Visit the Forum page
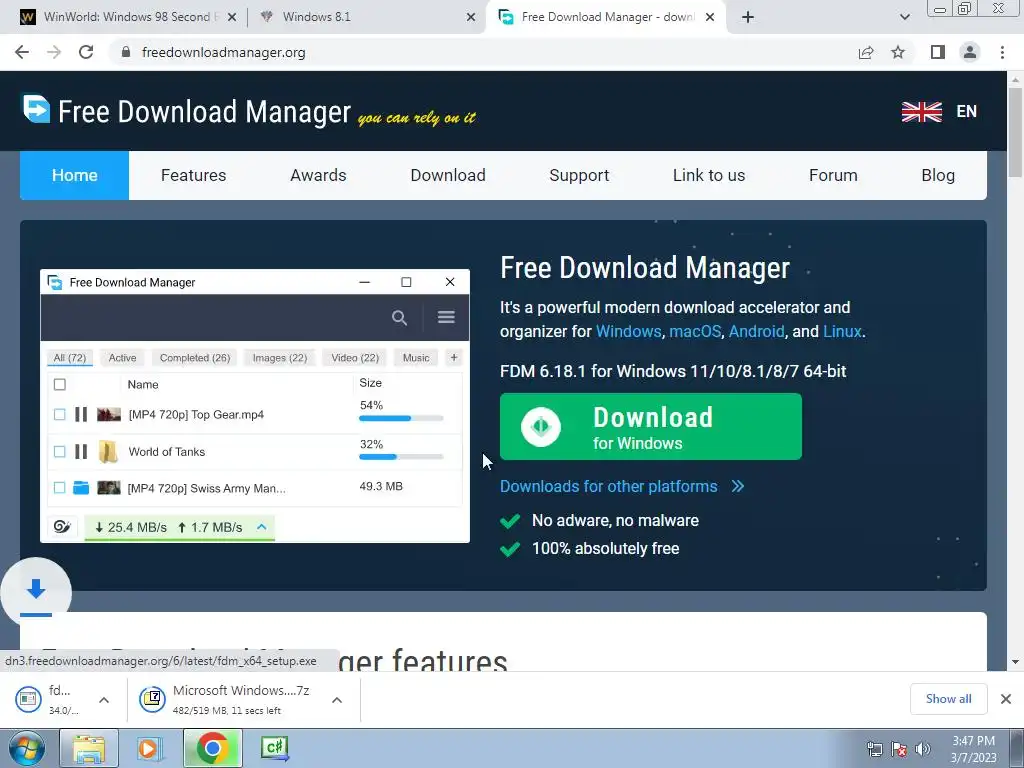1024x768 pixels. click(833, 175)
